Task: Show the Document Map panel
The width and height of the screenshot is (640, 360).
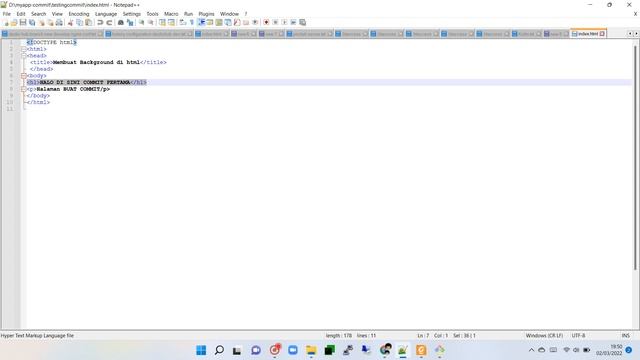Action: 219,22
